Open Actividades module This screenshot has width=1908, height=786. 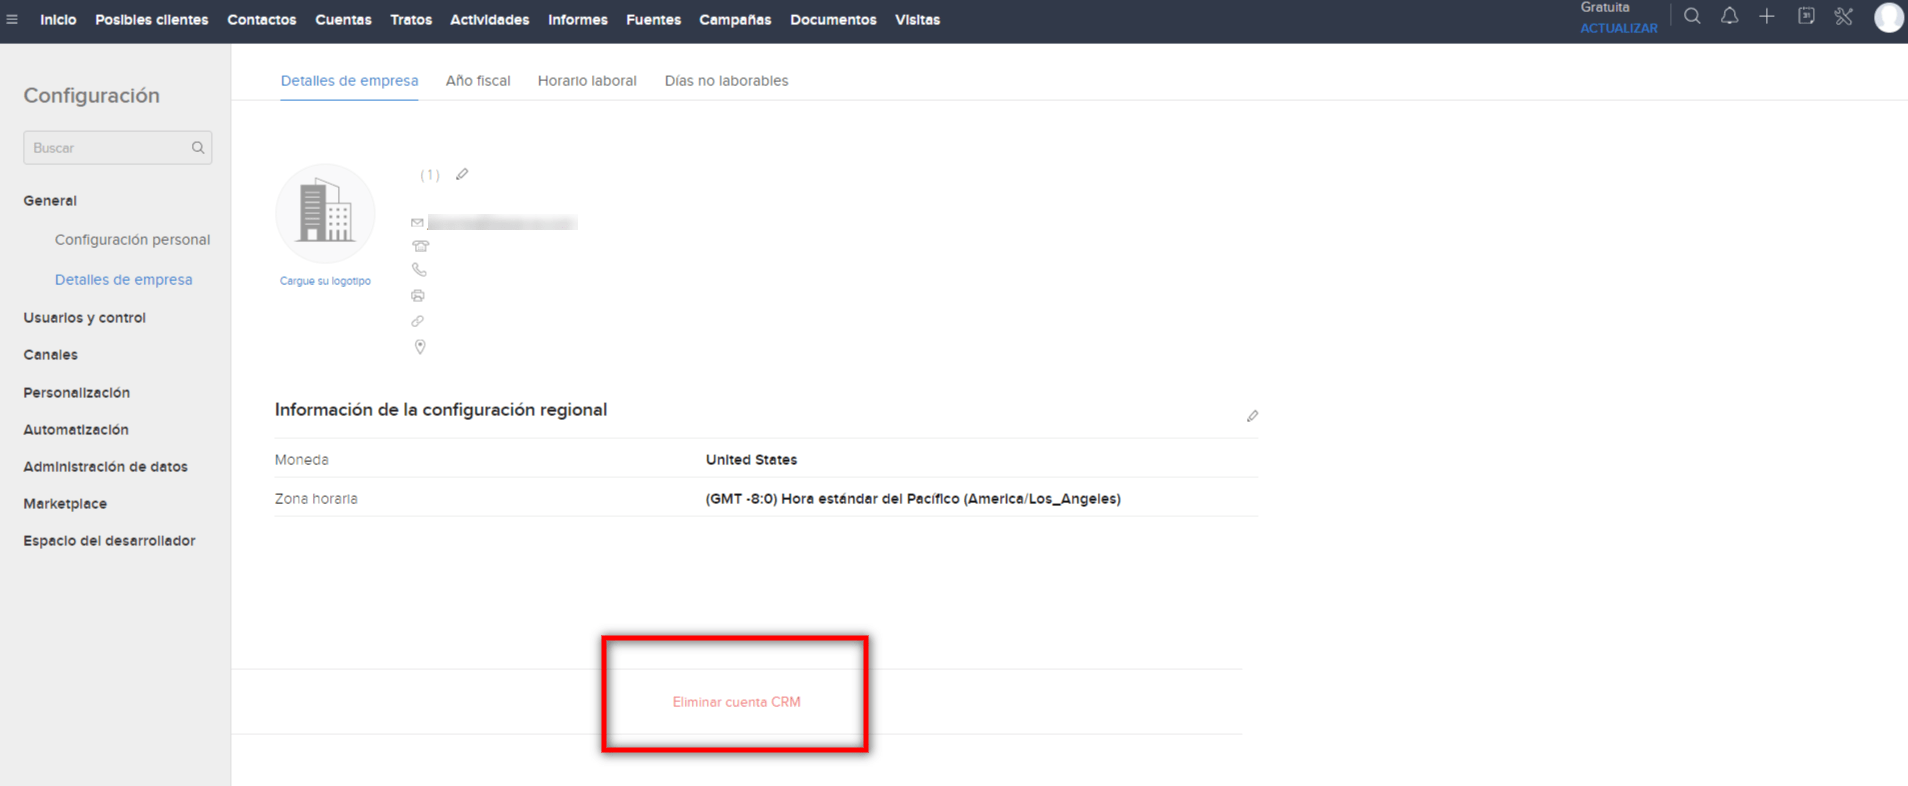490,20
